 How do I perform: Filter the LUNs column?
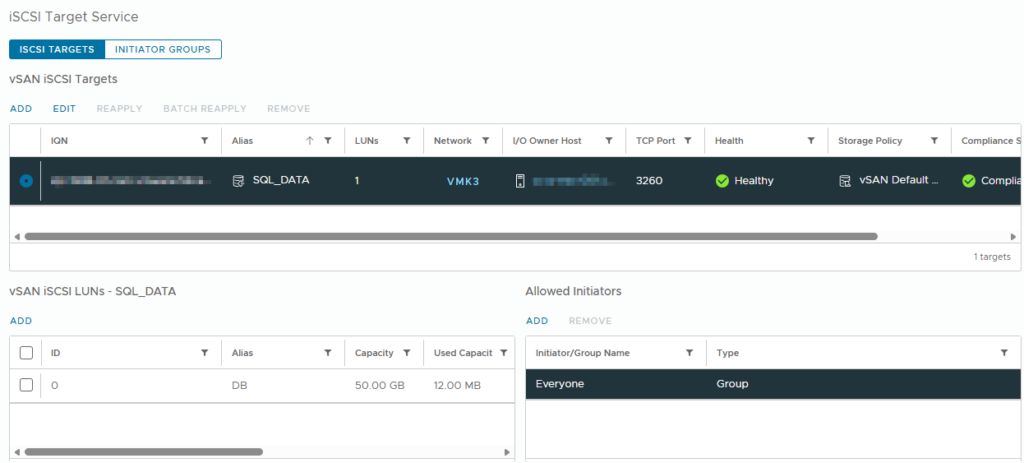point(406,140)
